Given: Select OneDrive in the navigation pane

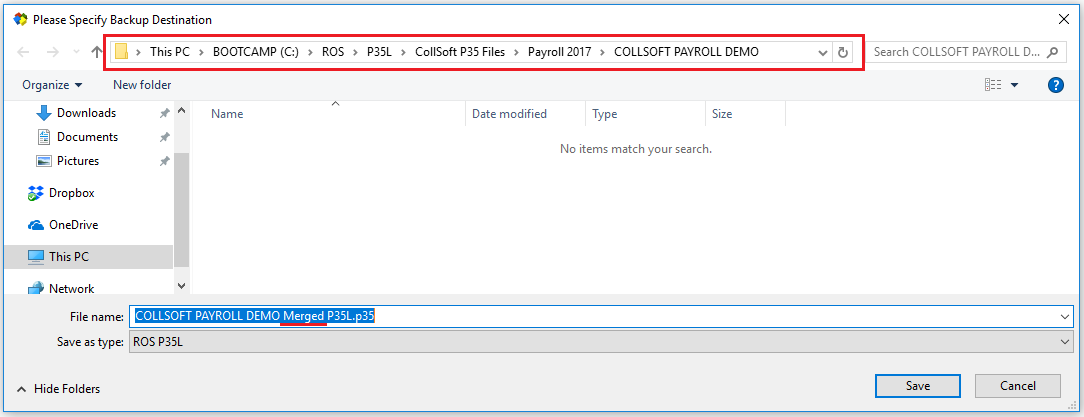Looking at the screenshot, I should pos(73,225).
